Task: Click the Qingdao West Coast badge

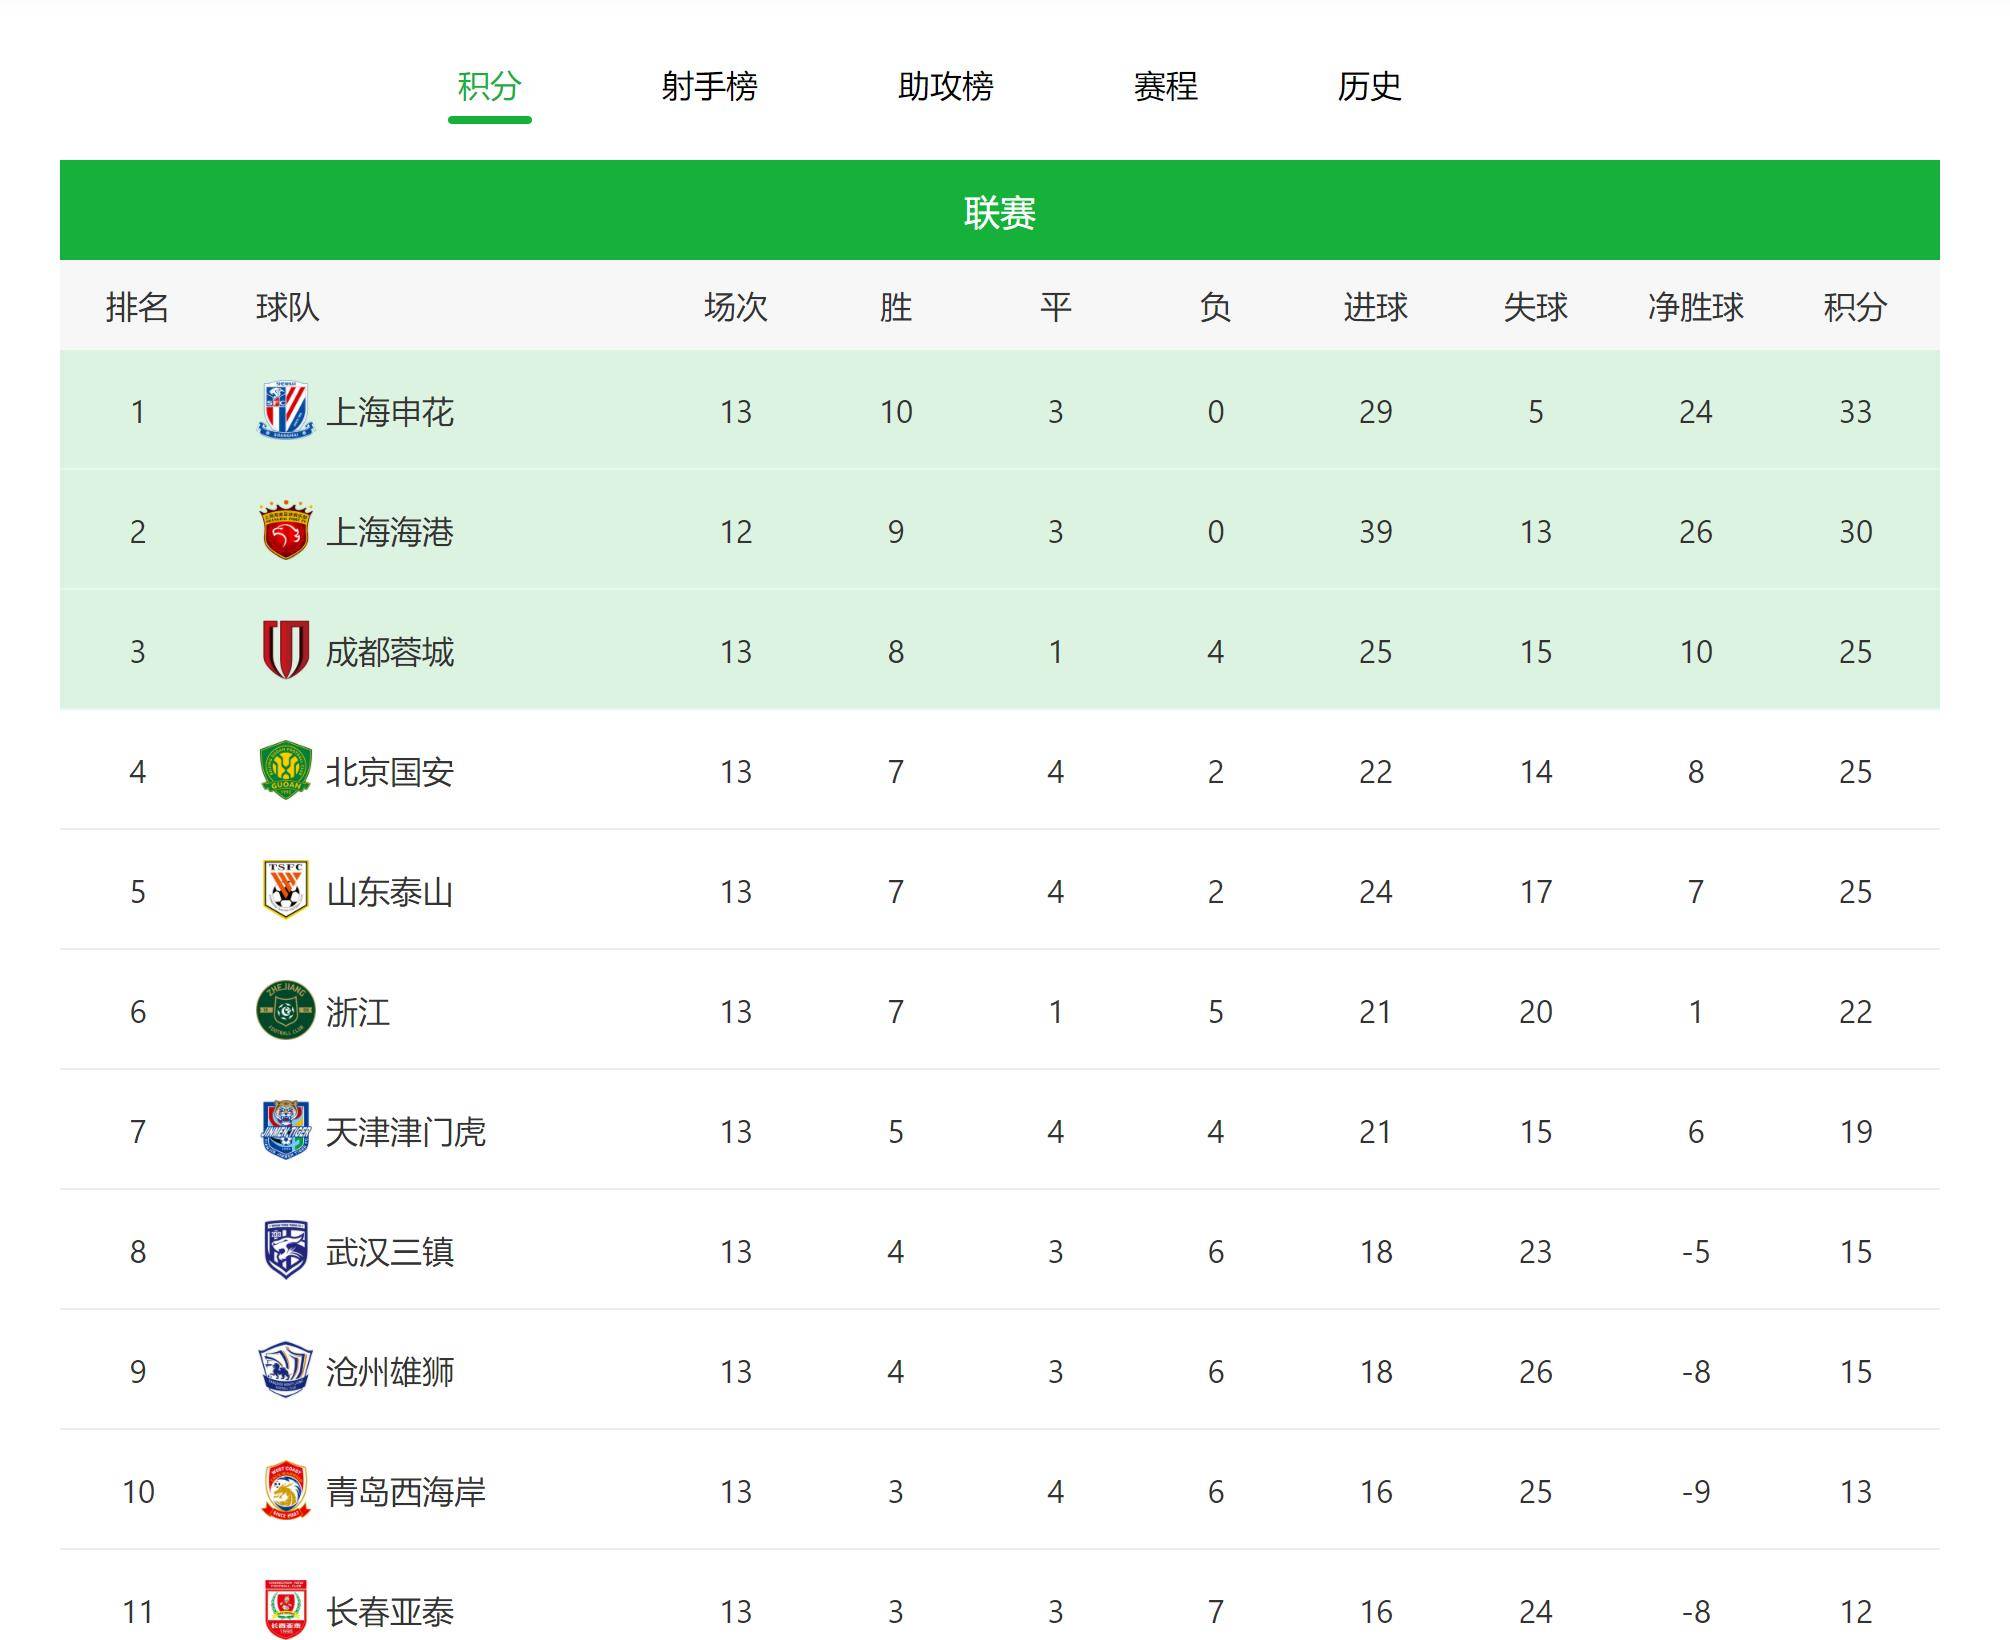Action: click(286, 1491)
